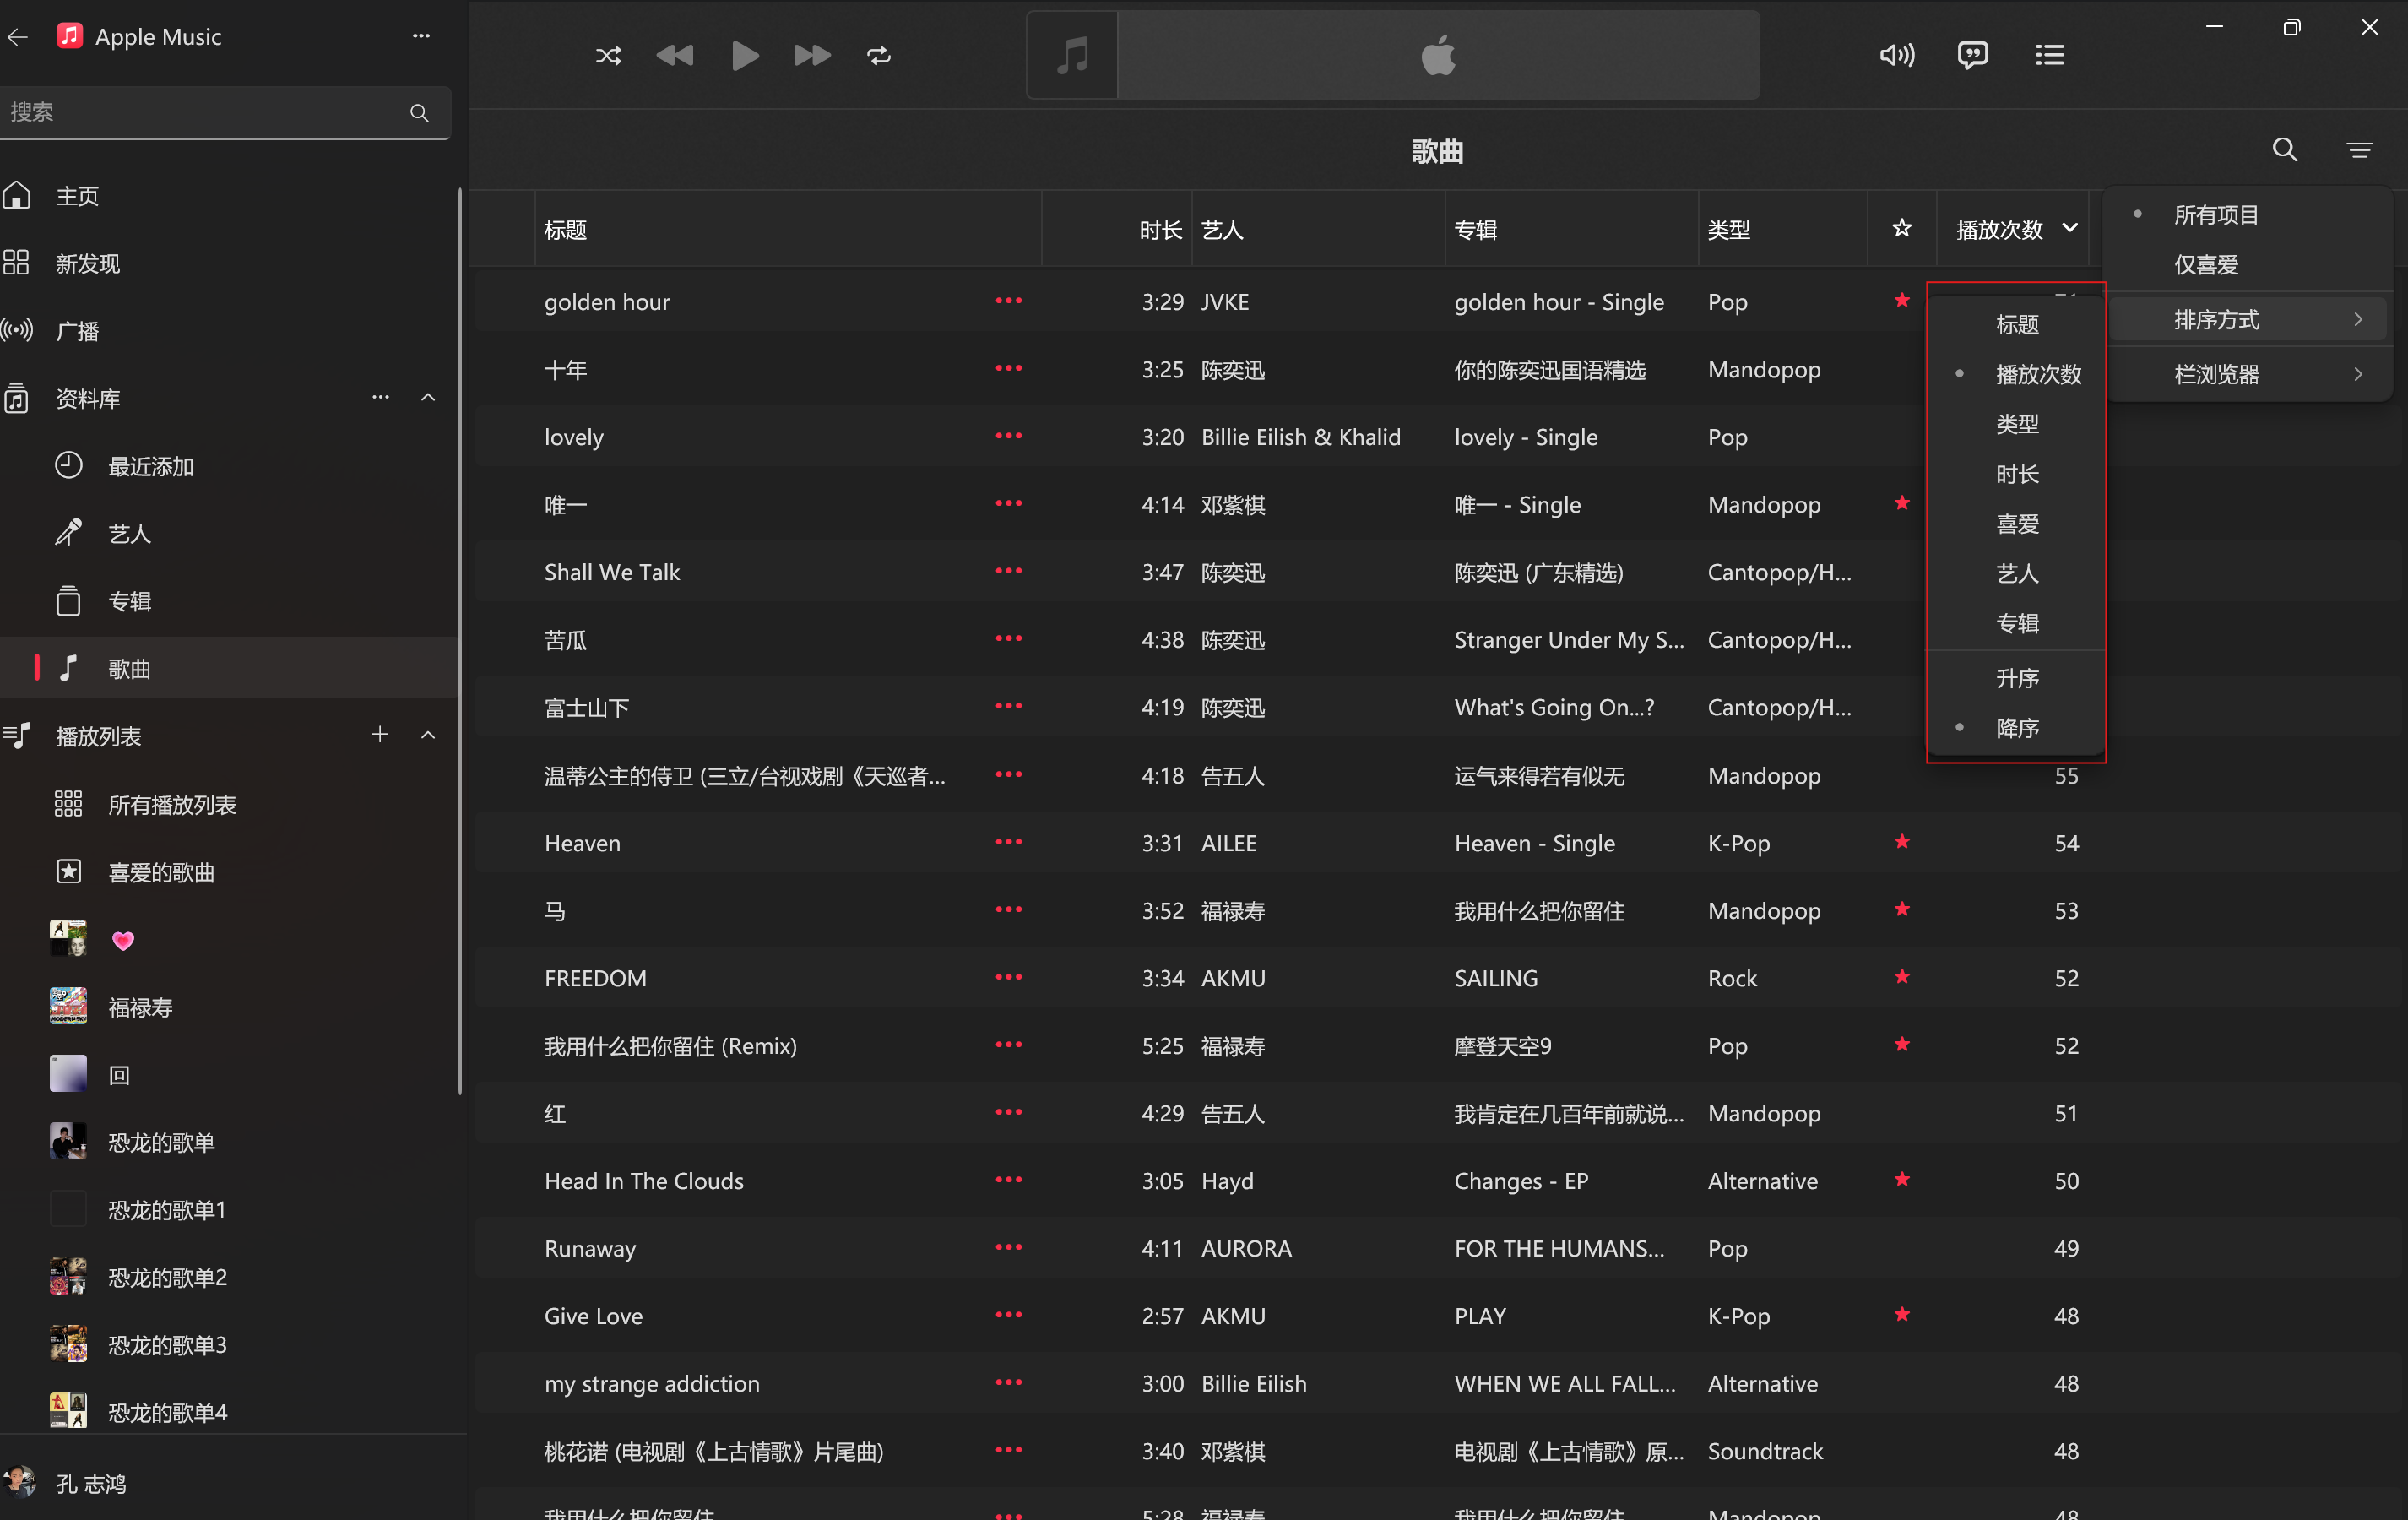Click the play button
Viewport: 2408px width, 1520px height.
click(744, 56)
